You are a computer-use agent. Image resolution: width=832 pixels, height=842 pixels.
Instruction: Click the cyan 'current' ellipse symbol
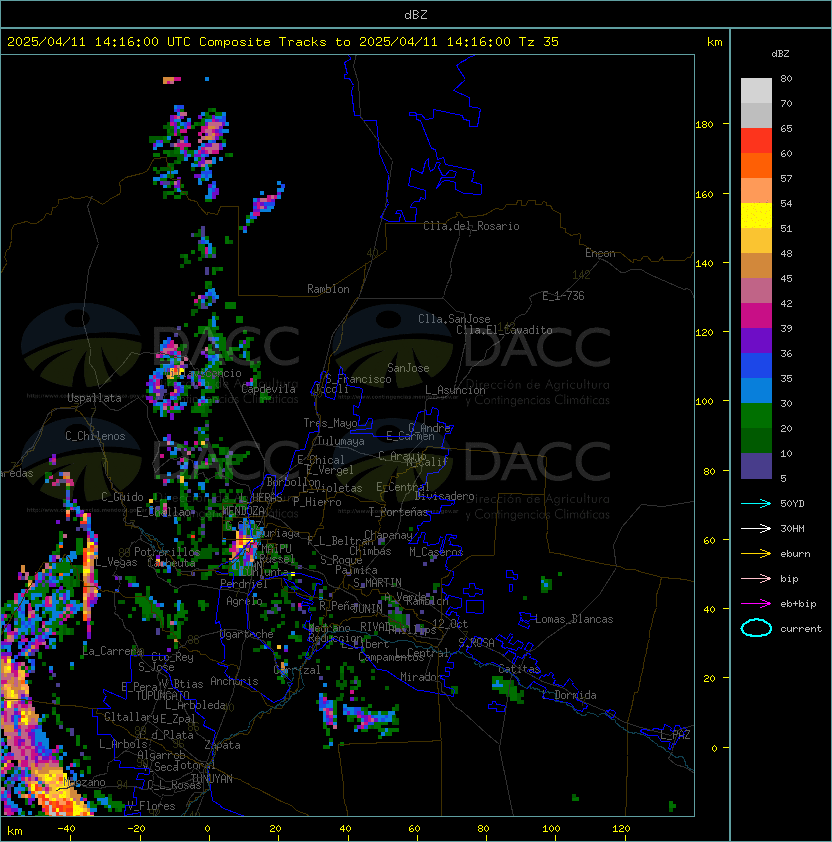click(756, 628)
